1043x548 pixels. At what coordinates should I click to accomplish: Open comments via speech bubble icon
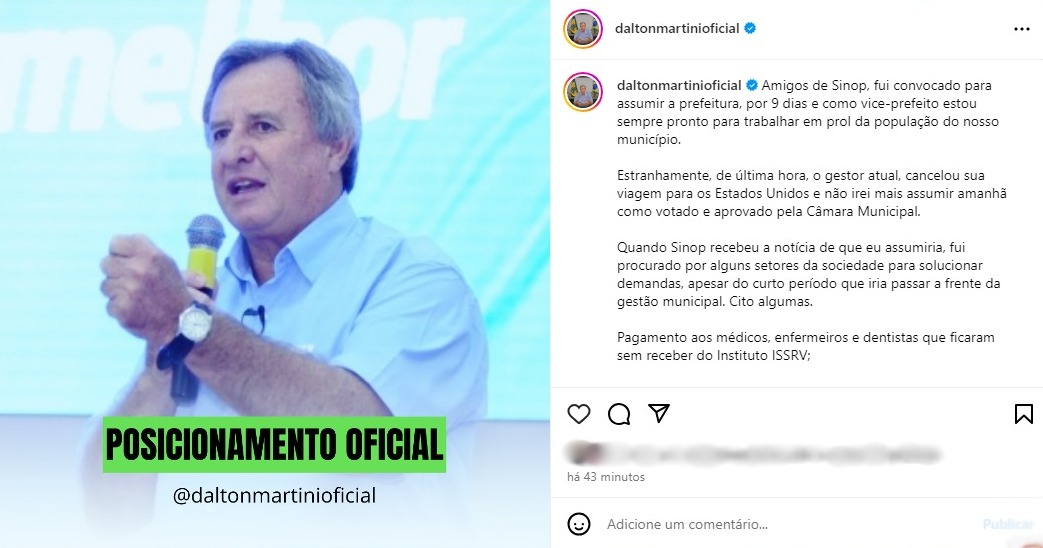(619, 414)
